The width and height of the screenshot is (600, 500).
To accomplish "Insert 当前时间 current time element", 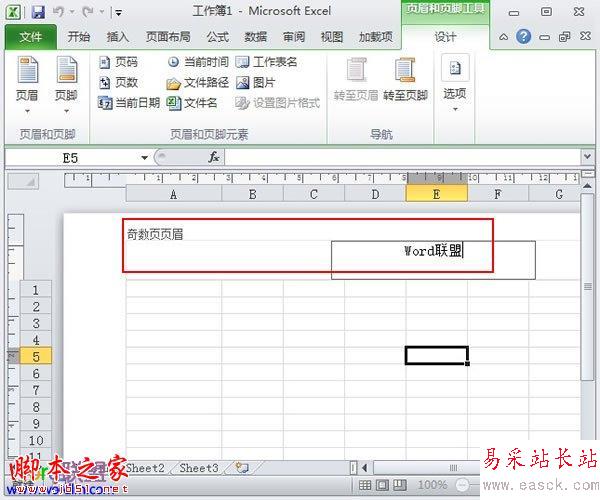I will (x=198, y=62).
